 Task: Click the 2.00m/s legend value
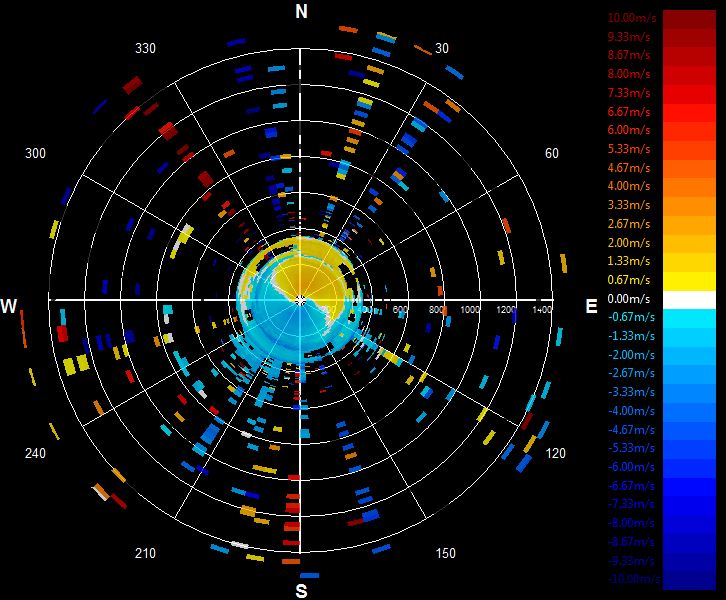click(x=629, y=243)
